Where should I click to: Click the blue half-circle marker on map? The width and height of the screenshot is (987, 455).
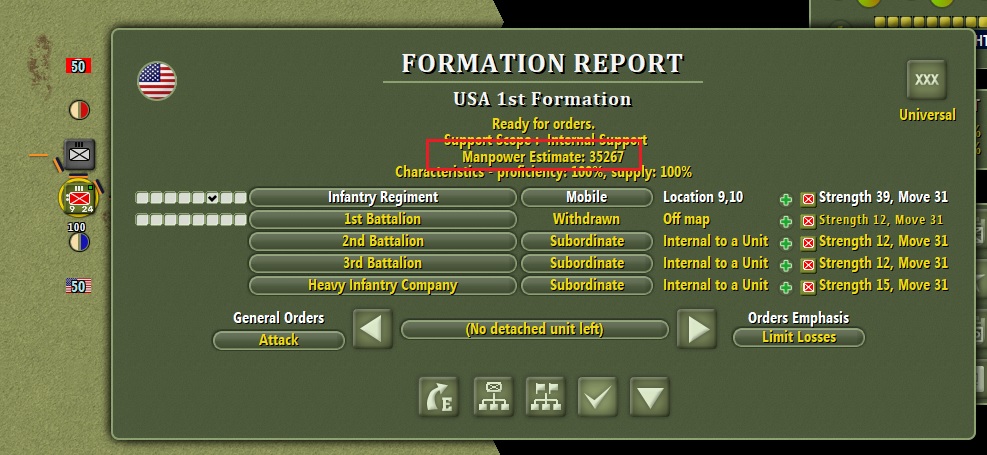(x=79, y=242)
